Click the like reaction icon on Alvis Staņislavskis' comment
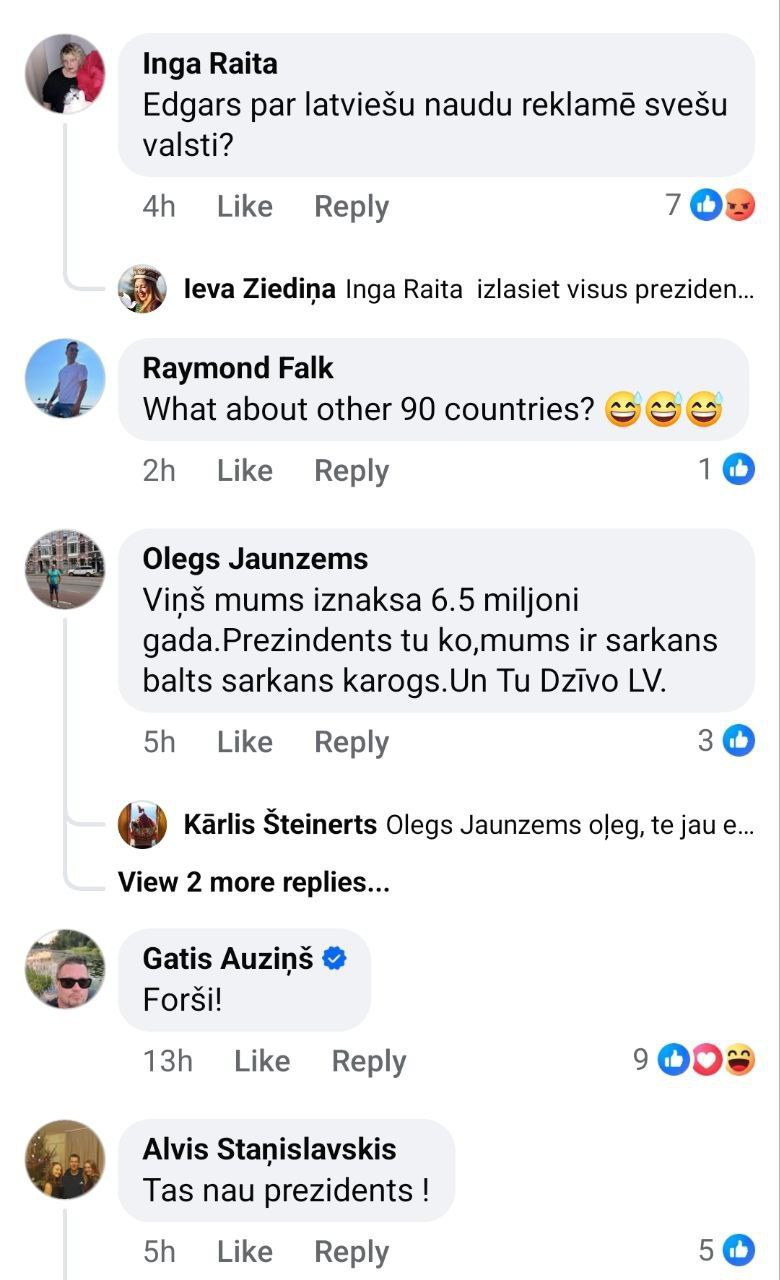Screen dimensions: 780x1280 click(738, 1250)
